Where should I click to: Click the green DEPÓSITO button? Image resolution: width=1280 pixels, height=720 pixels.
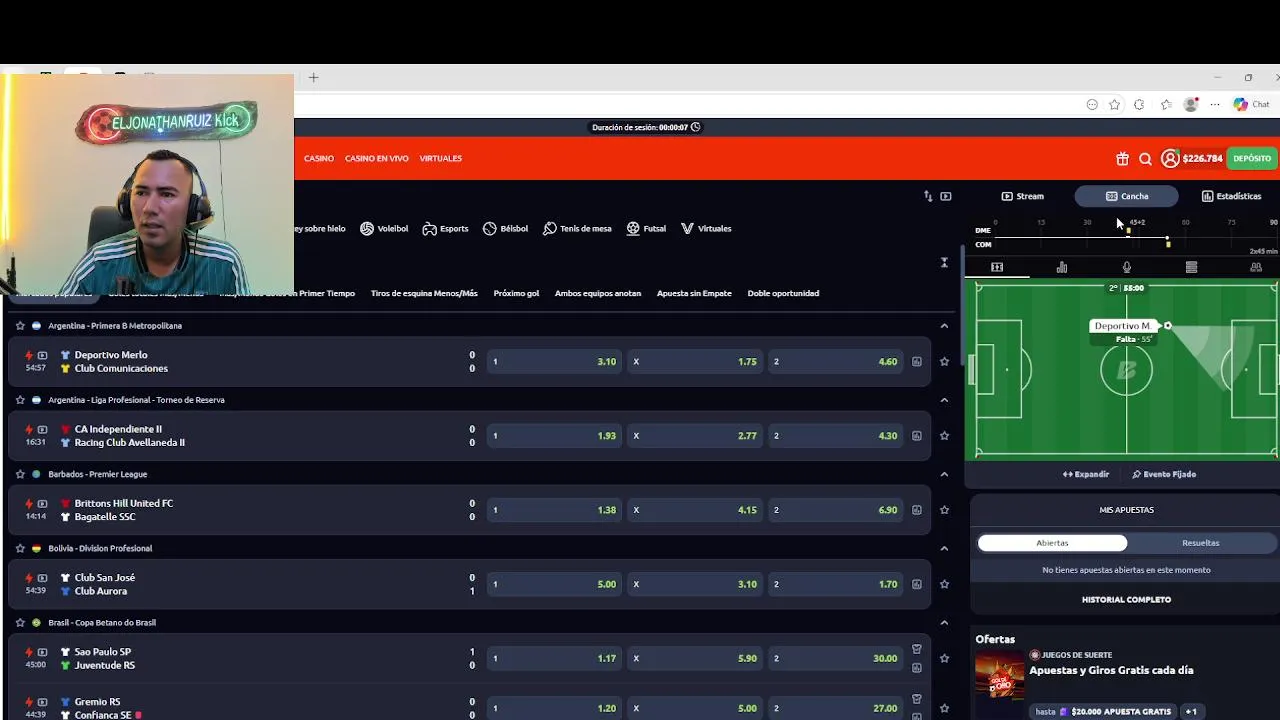[x=1252, y=158]
